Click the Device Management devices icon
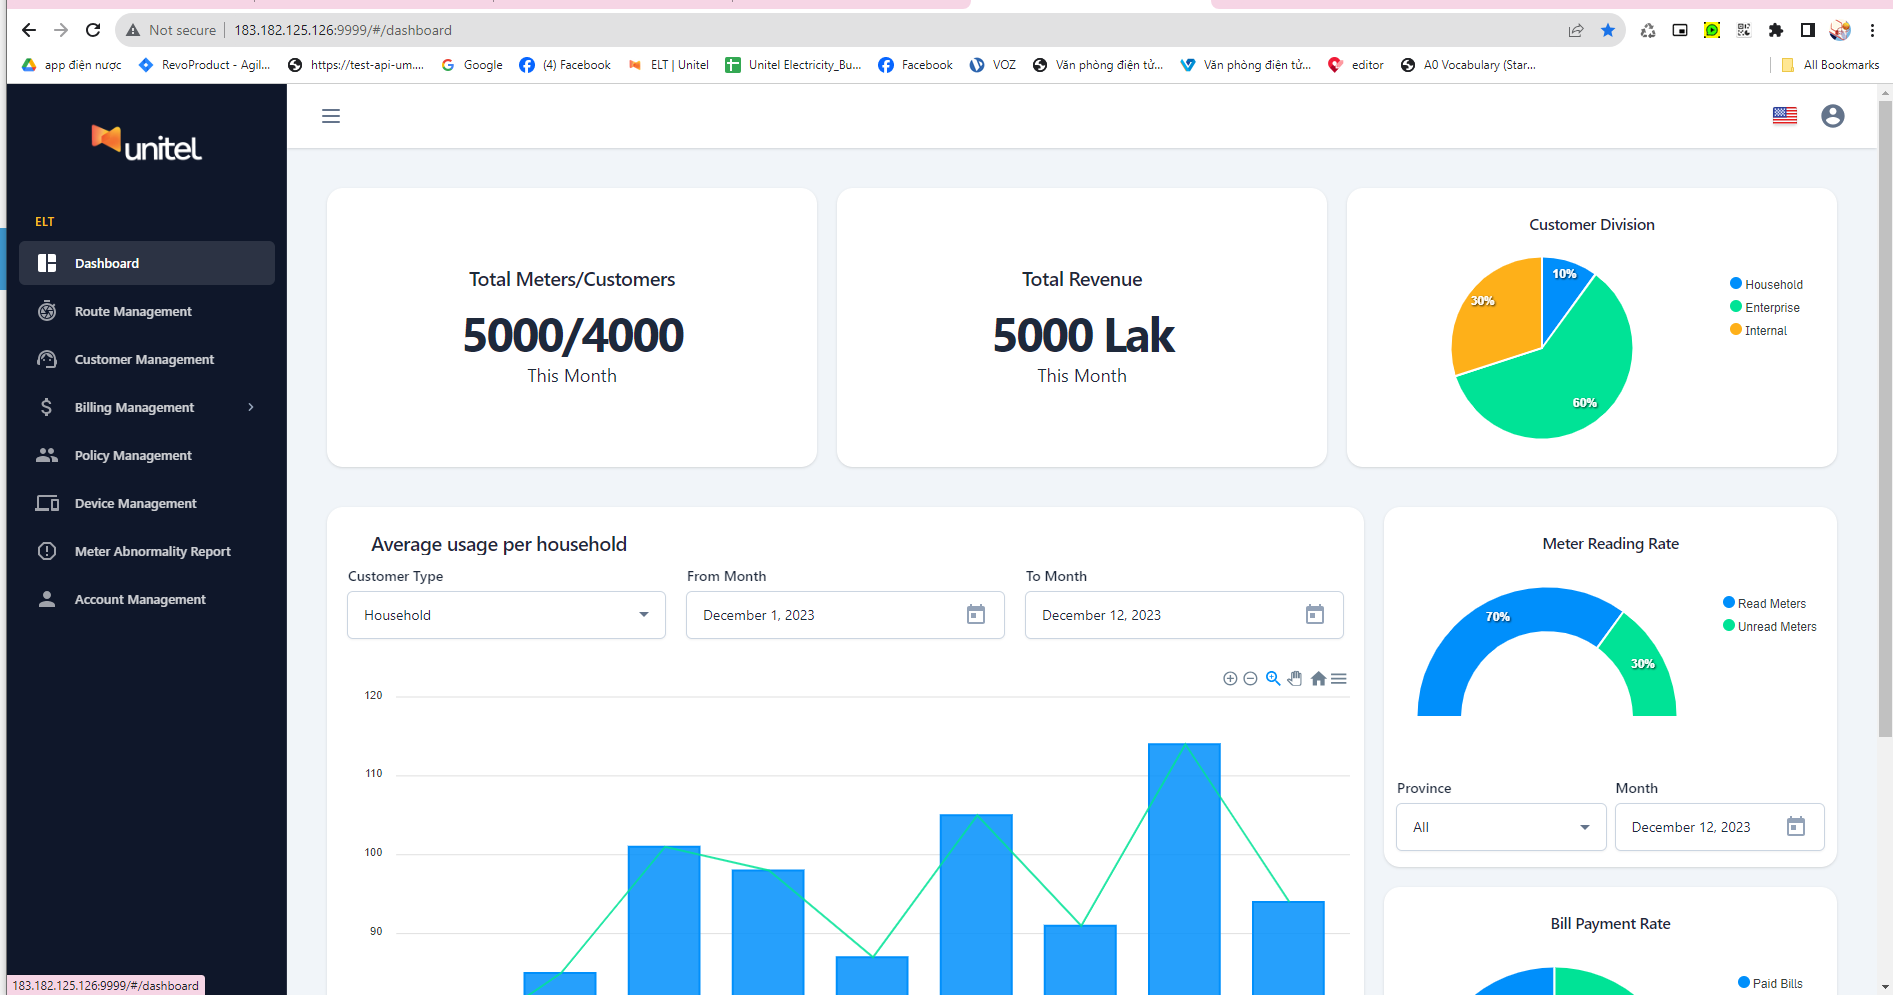Screen dimensions: 1893x995 (x=47, y=503)
